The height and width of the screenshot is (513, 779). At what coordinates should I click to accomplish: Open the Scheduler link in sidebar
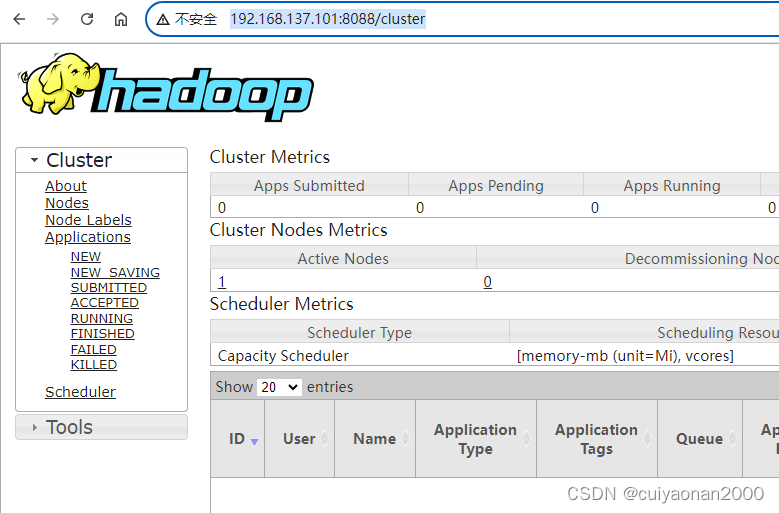tap(80, 392)
